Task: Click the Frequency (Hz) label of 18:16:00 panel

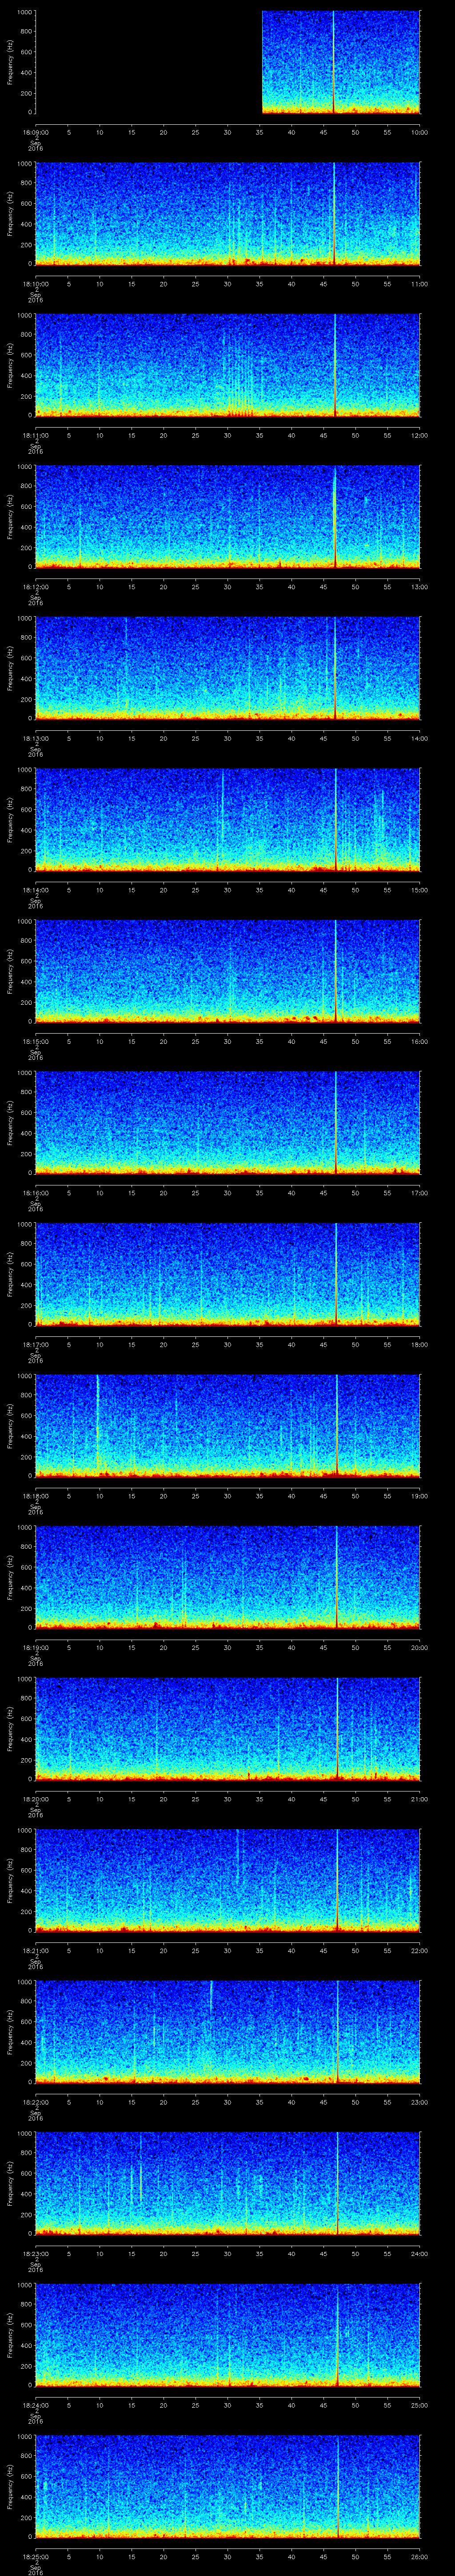Action: 10,1123
